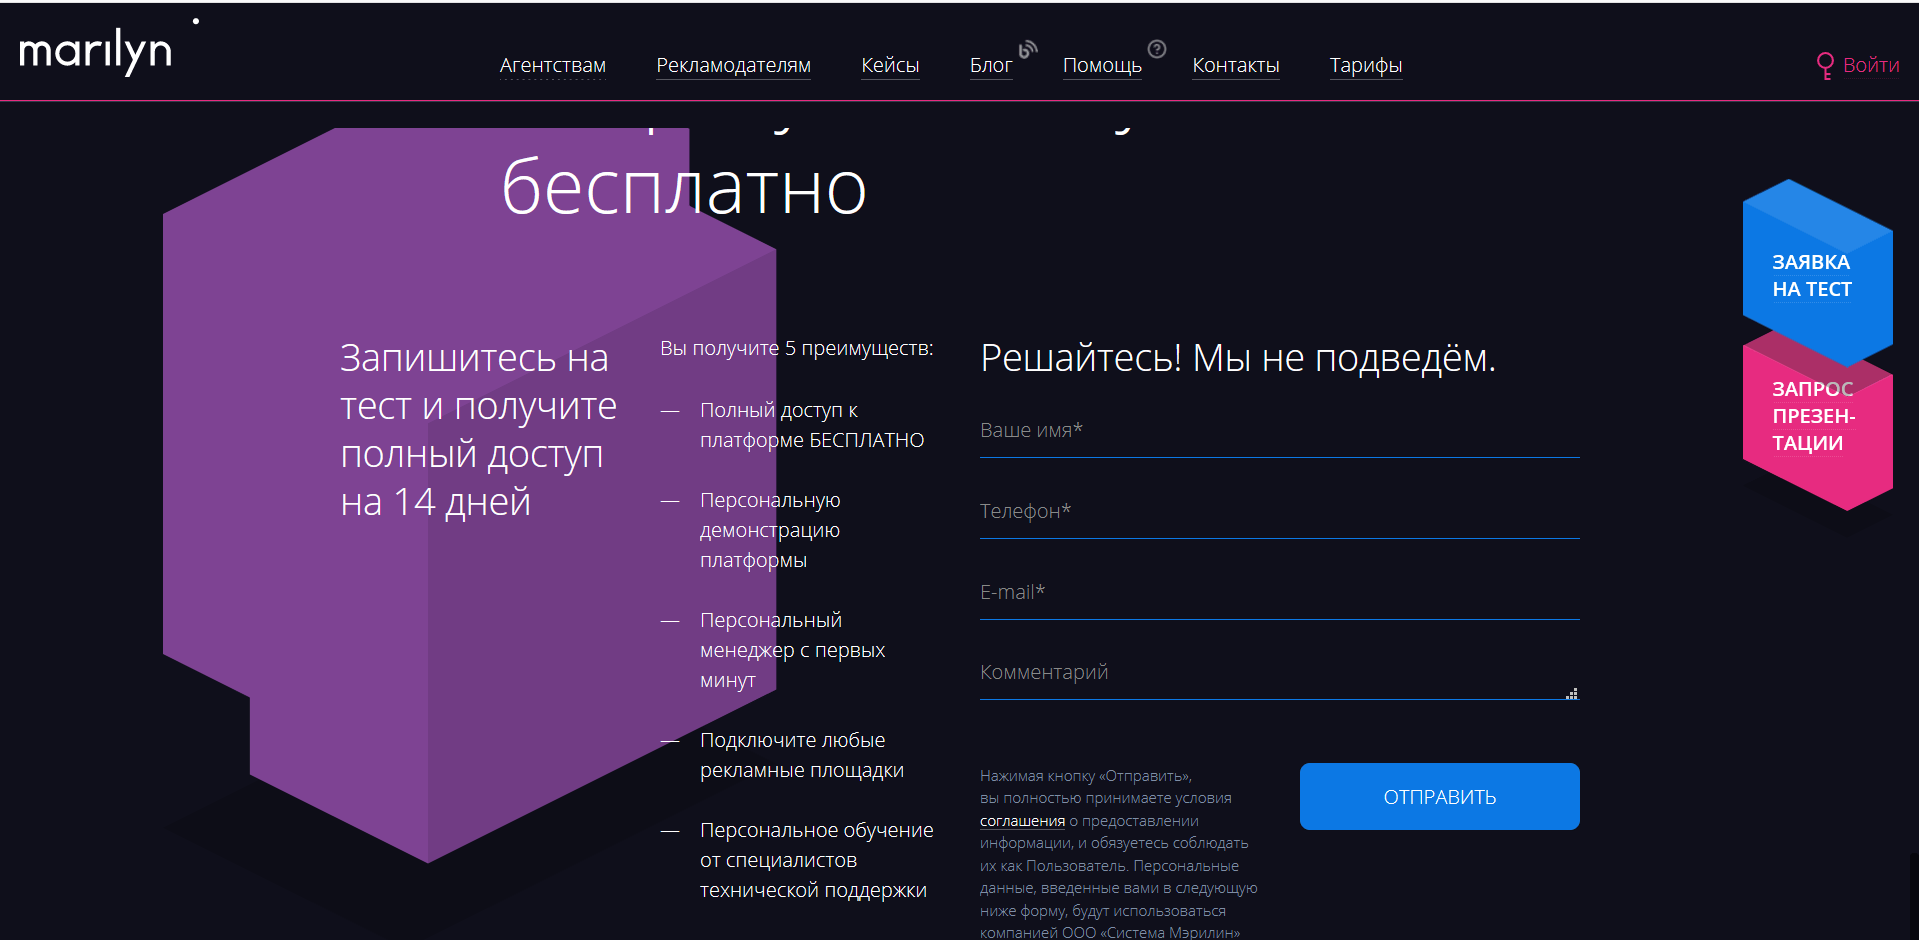Click the Комментарий resize handle
Image resolution: width=1919 pixels, height=940 pixels.
coord(1572,694)
